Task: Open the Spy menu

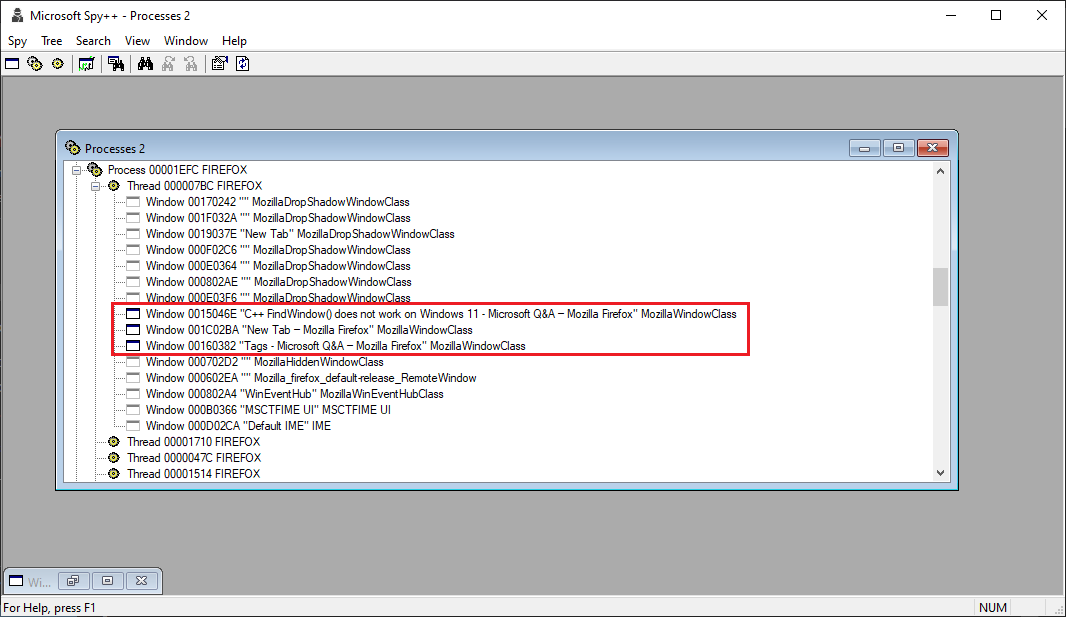Action: pyautogui.click(x=17, y=41)
